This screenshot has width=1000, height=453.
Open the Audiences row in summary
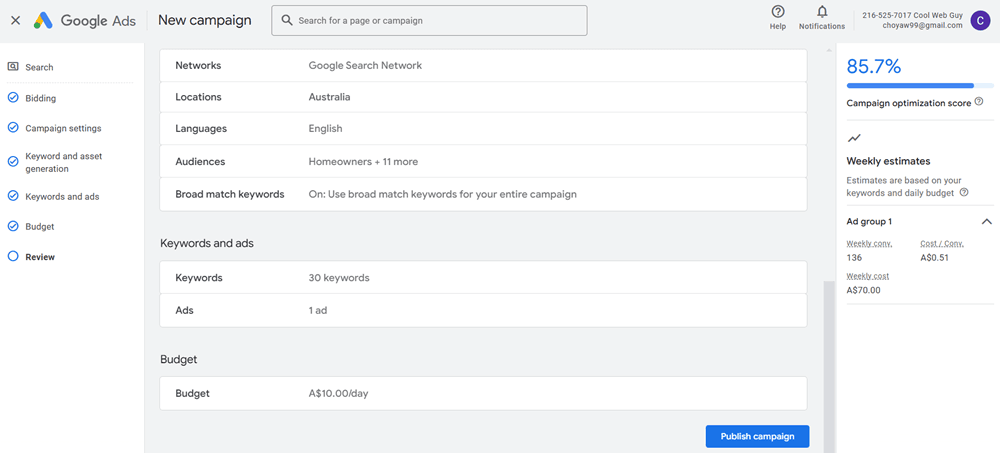tap(483, 162)
